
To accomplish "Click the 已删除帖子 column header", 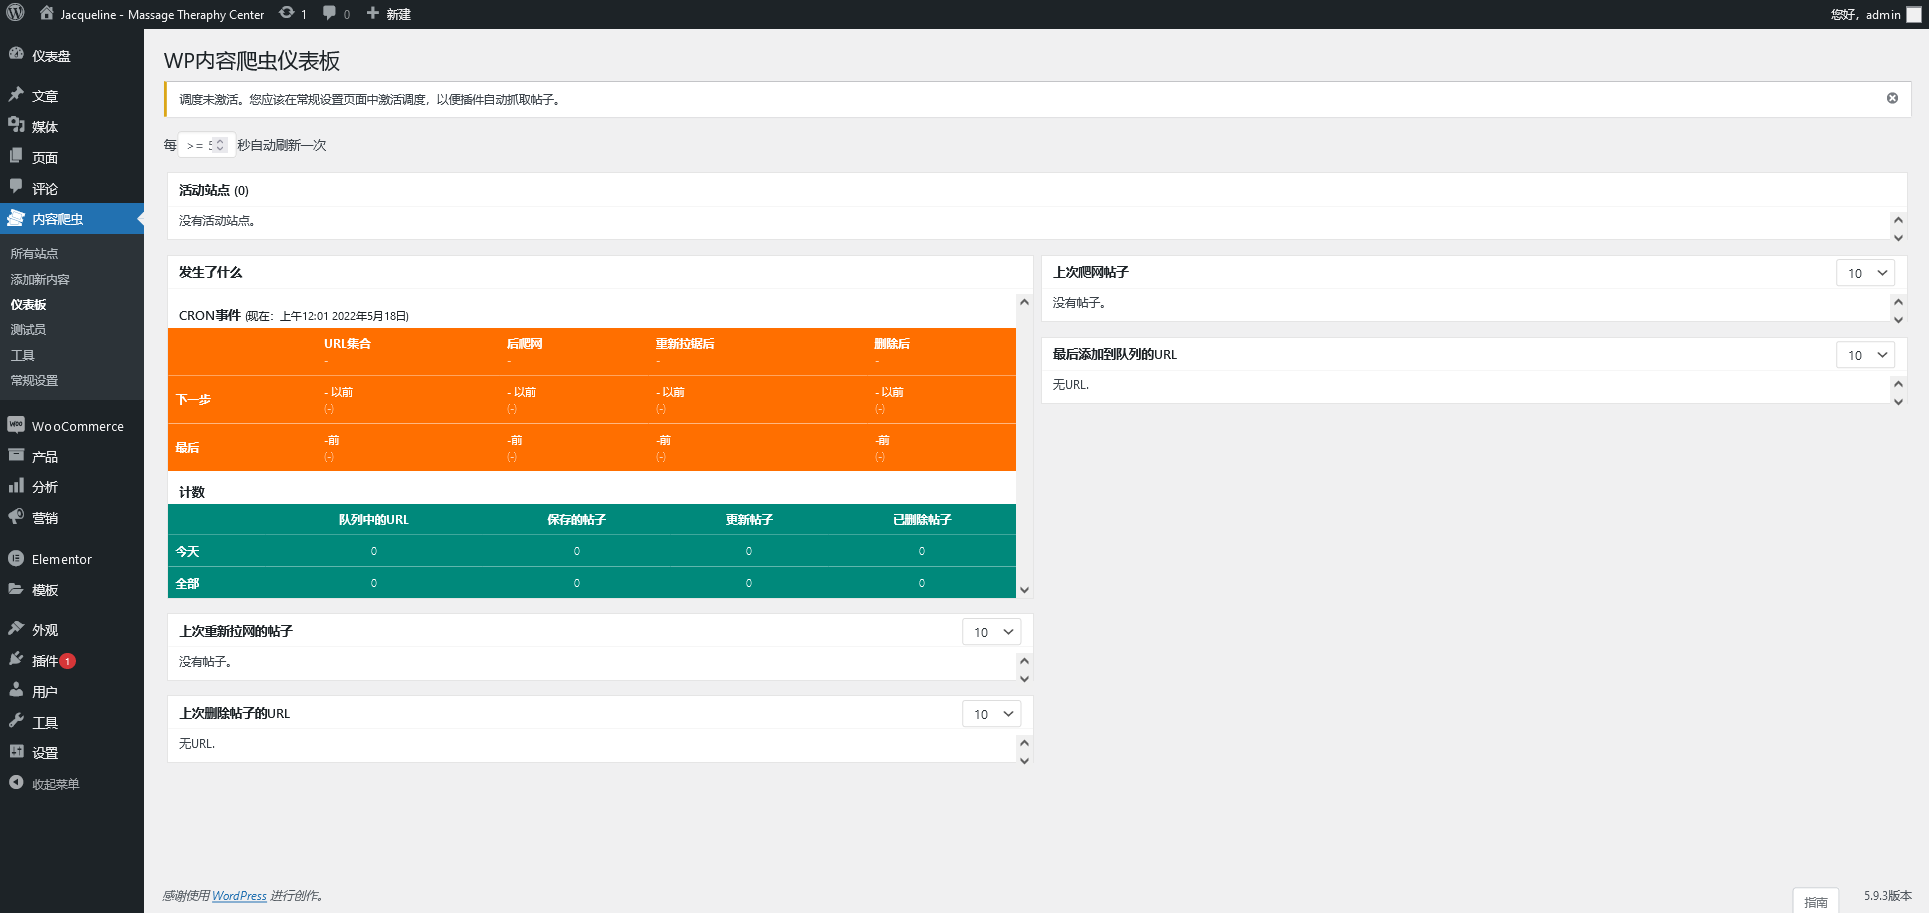I will point(921,520).
